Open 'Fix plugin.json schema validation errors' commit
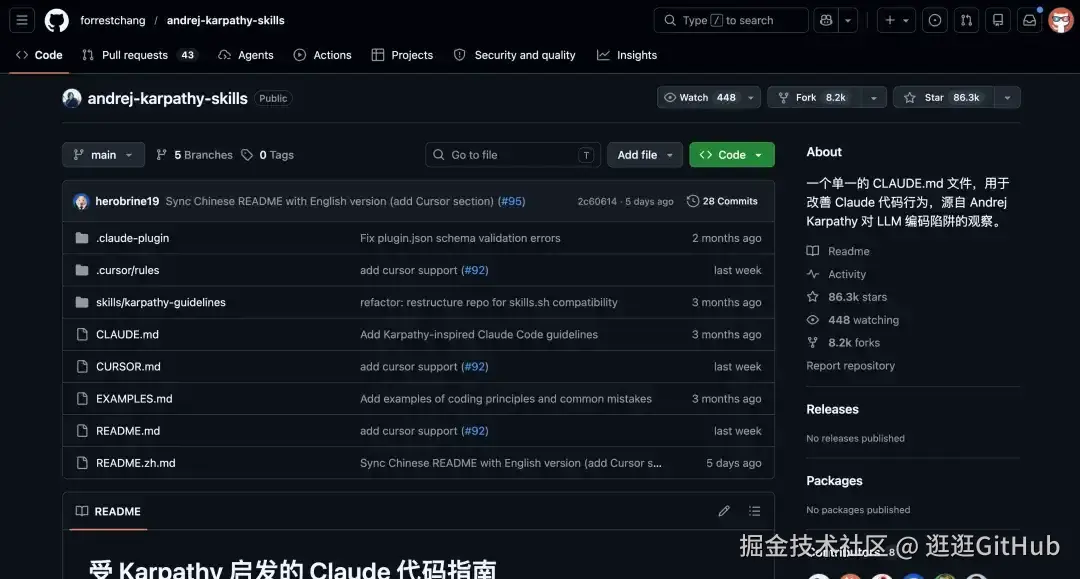Screen dimensions: 1080x579 460,238
